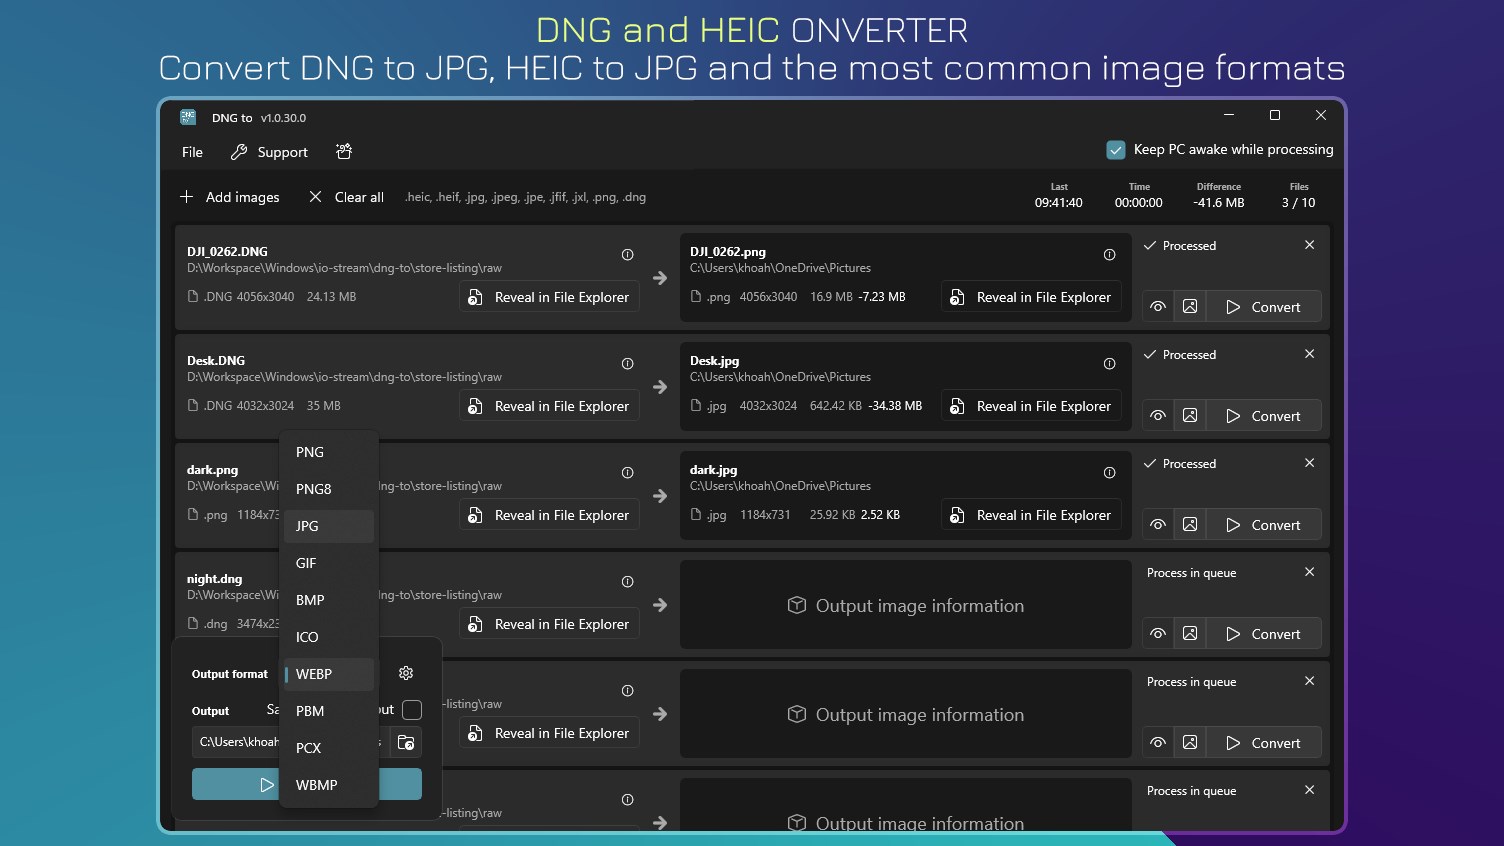The height and width of the screenshot is (846, 1504).
Task: Open the settings gear next to Output format
Action: coord(405,673)
